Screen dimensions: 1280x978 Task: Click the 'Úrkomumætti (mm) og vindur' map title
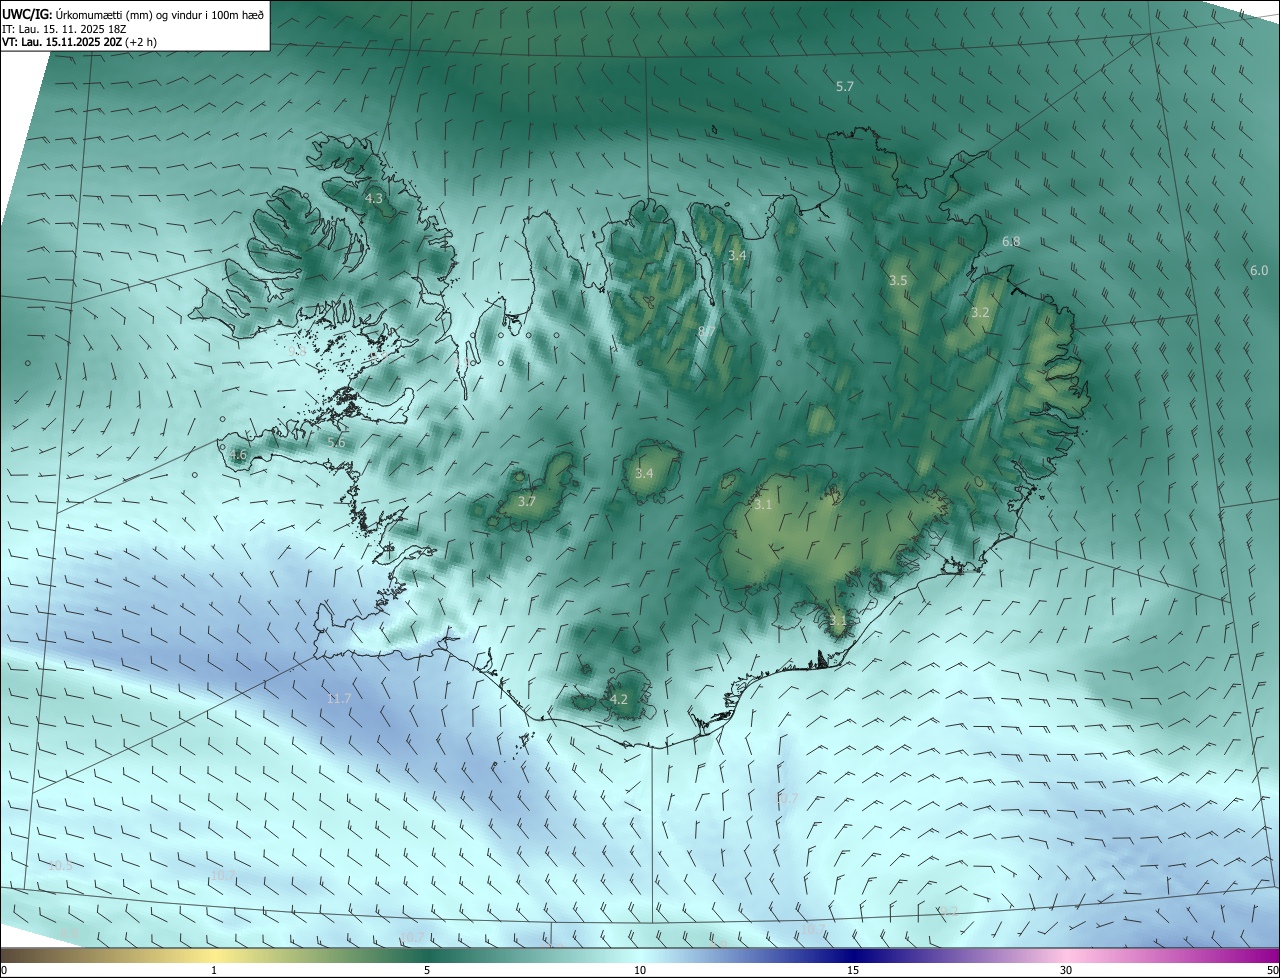click(134, 14)
